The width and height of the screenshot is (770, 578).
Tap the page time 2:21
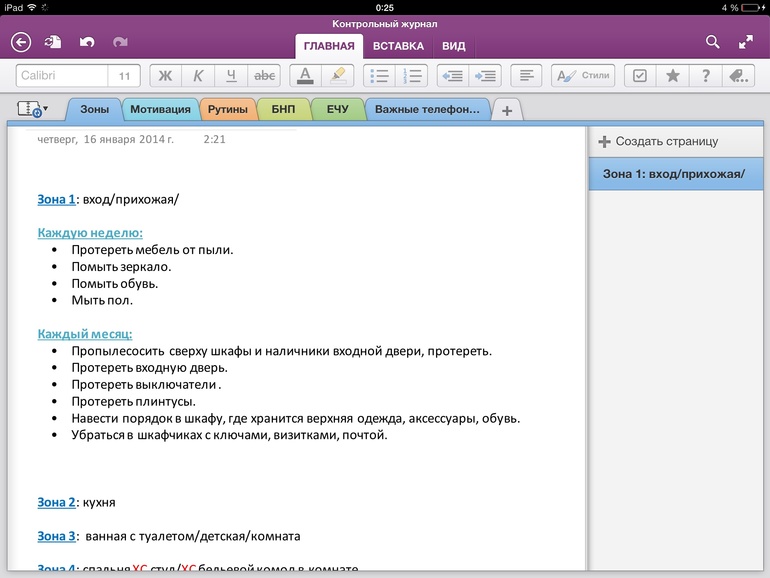click(x=215, y=139)
